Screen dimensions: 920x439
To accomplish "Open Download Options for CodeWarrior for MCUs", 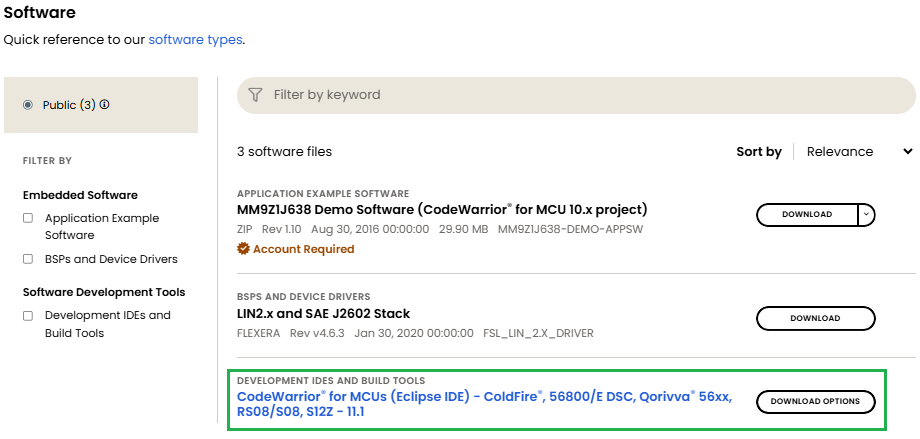I will (816, 401).
